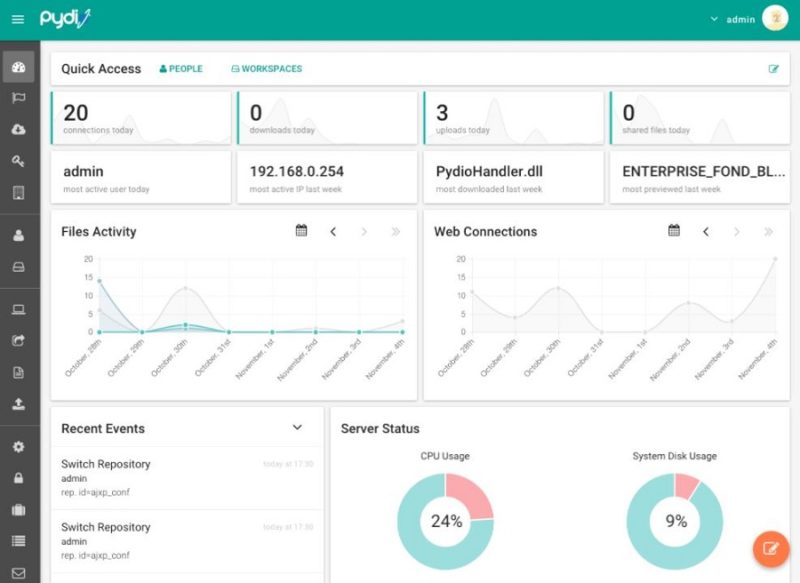This screenshot has height=583, width=800.
Task: Collapse the Recent Events panel chevron
Action: (298, 427)
